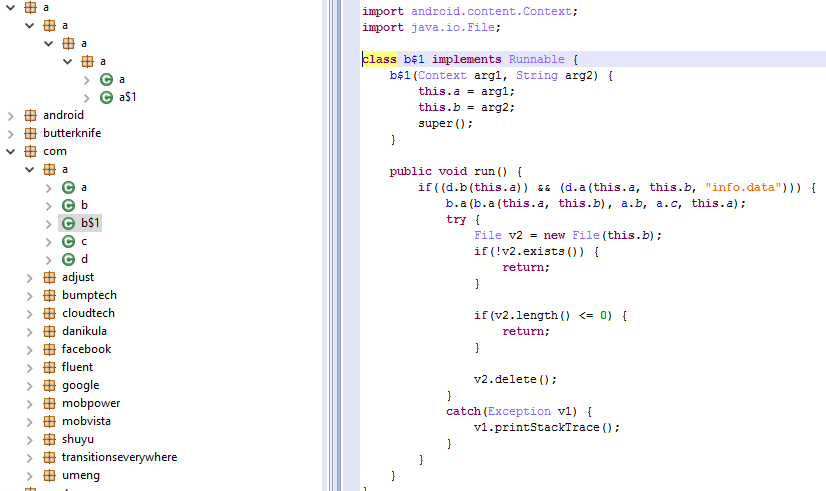Click v2.length() in the if condition
826x491 pixels.
533,315
